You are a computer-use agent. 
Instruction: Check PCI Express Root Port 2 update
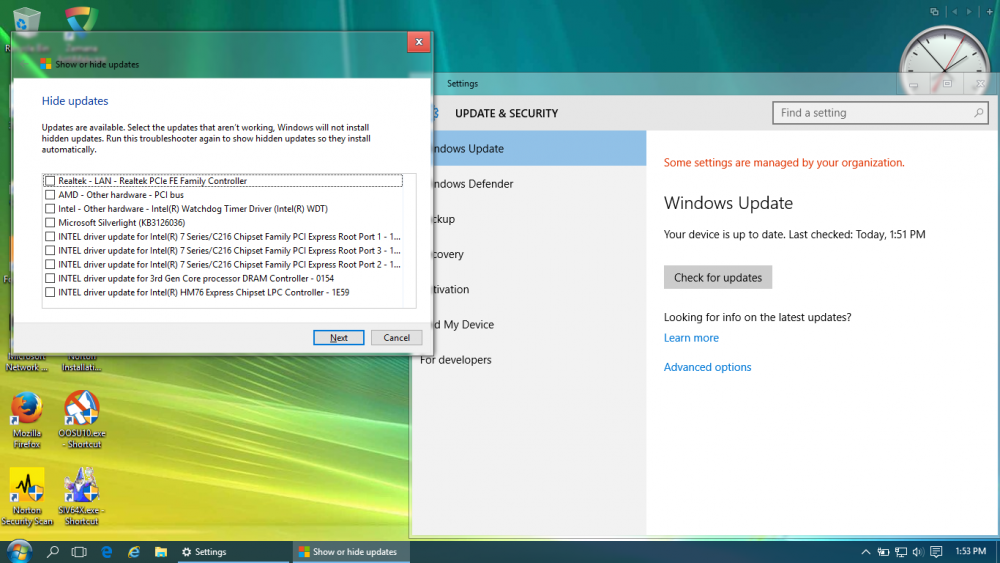(x=50, y=265)
